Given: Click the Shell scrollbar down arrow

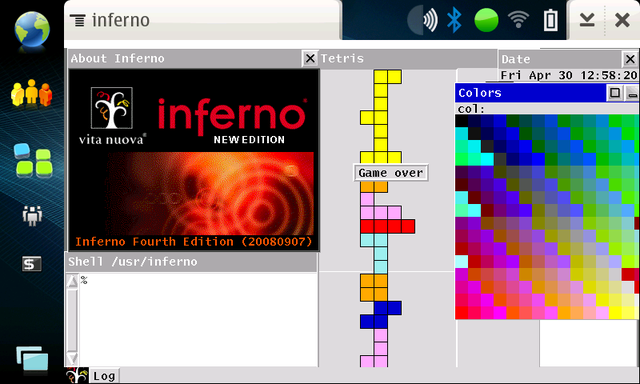Looking at the screenshot, I should (x=72, y=359).
